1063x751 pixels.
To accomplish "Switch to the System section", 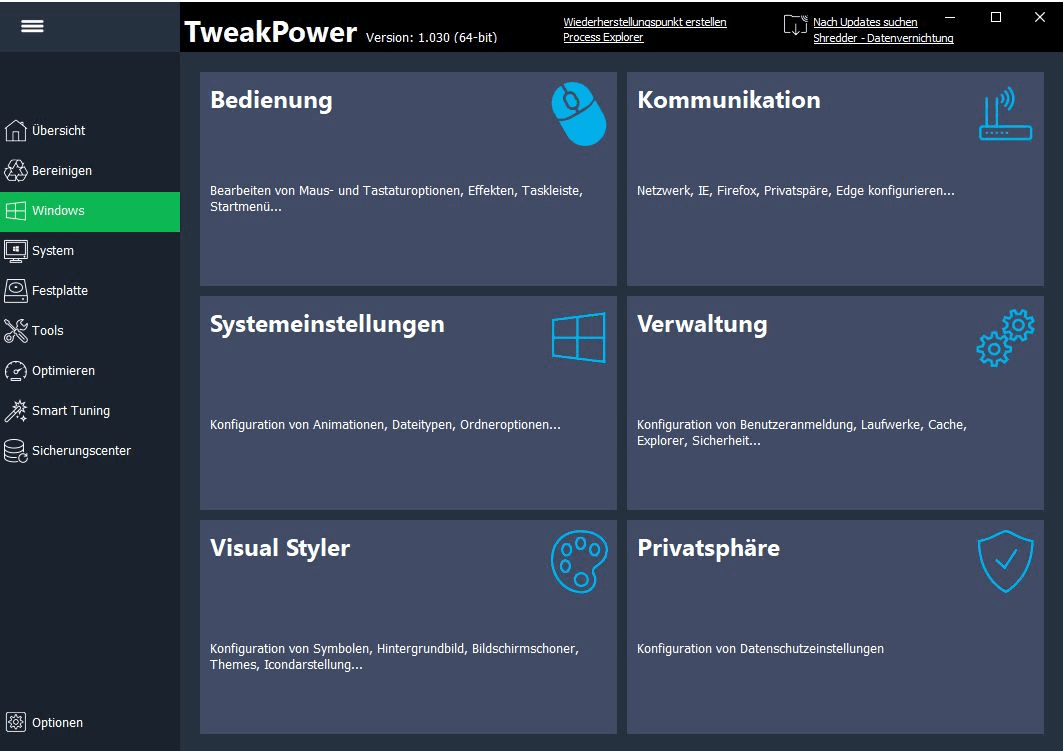I will tap(90, 251).
